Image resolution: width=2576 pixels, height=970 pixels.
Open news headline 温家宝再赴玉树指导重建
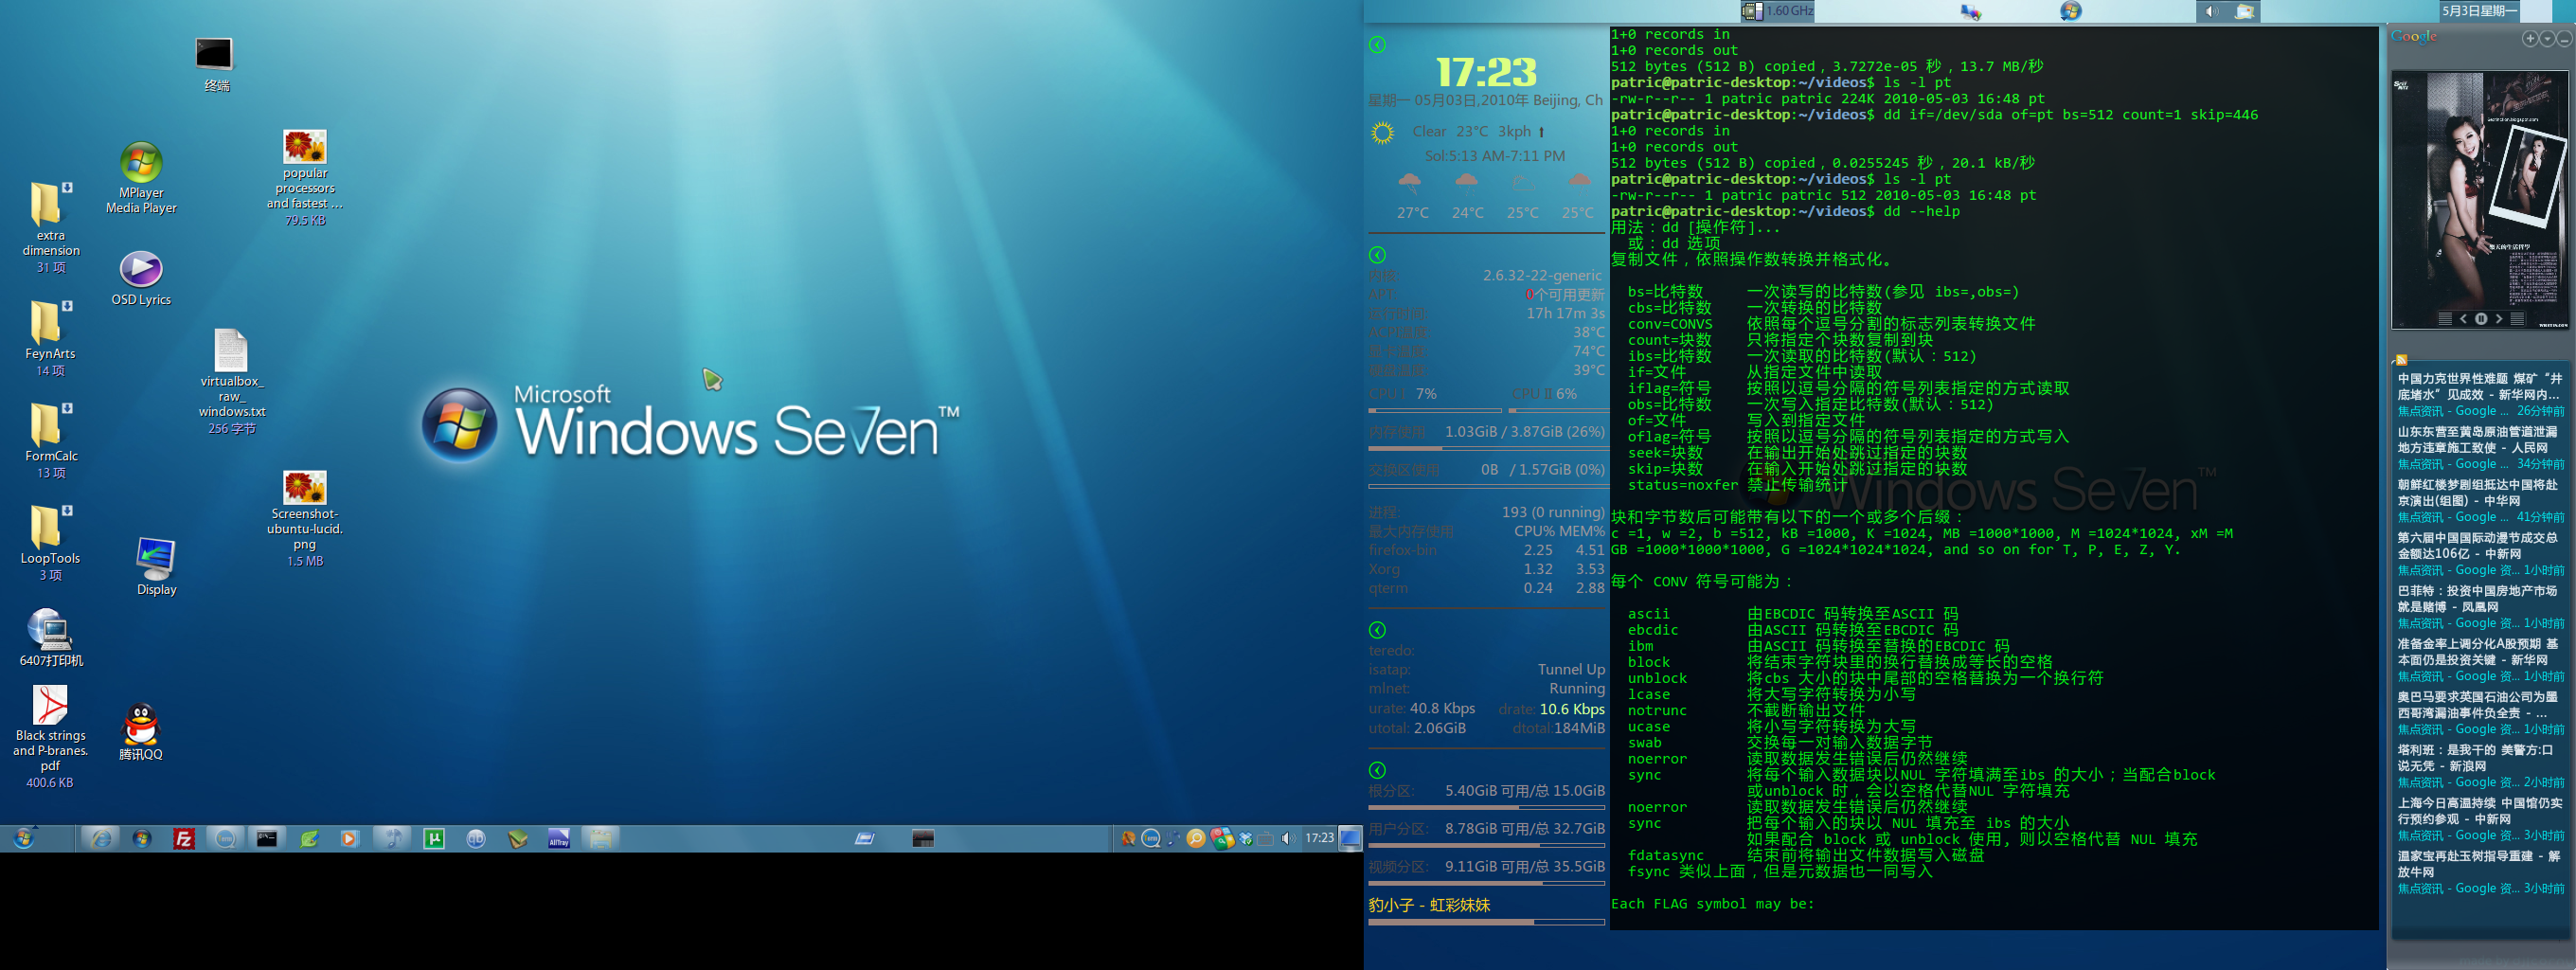2479,864
